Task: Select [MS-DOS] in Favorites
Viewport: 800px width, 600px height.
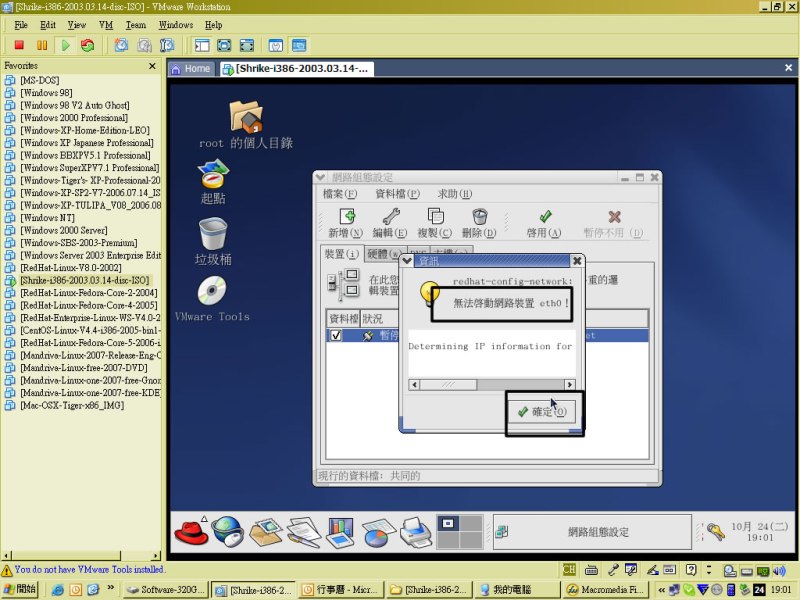Action: pyautogui.click(x=40, y=80)
